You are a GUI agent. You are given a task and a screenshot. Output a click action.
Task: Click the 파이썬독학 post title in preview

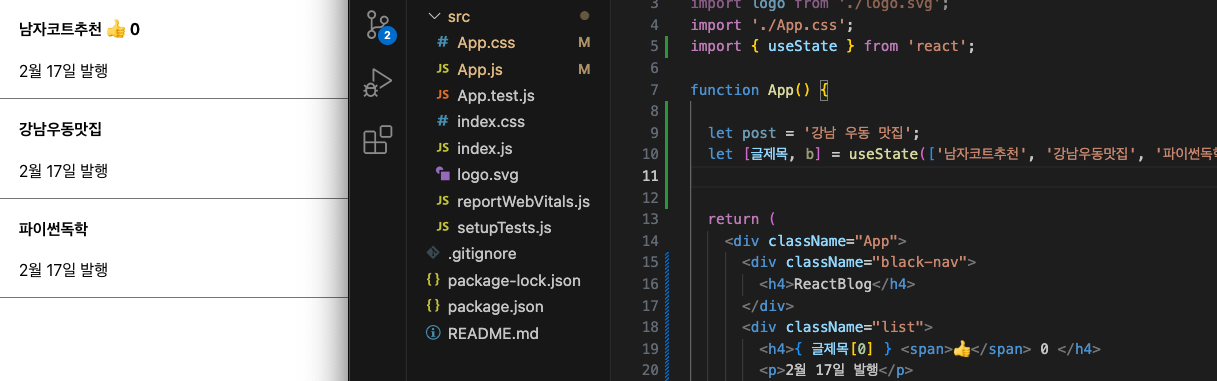click(53, 228)
